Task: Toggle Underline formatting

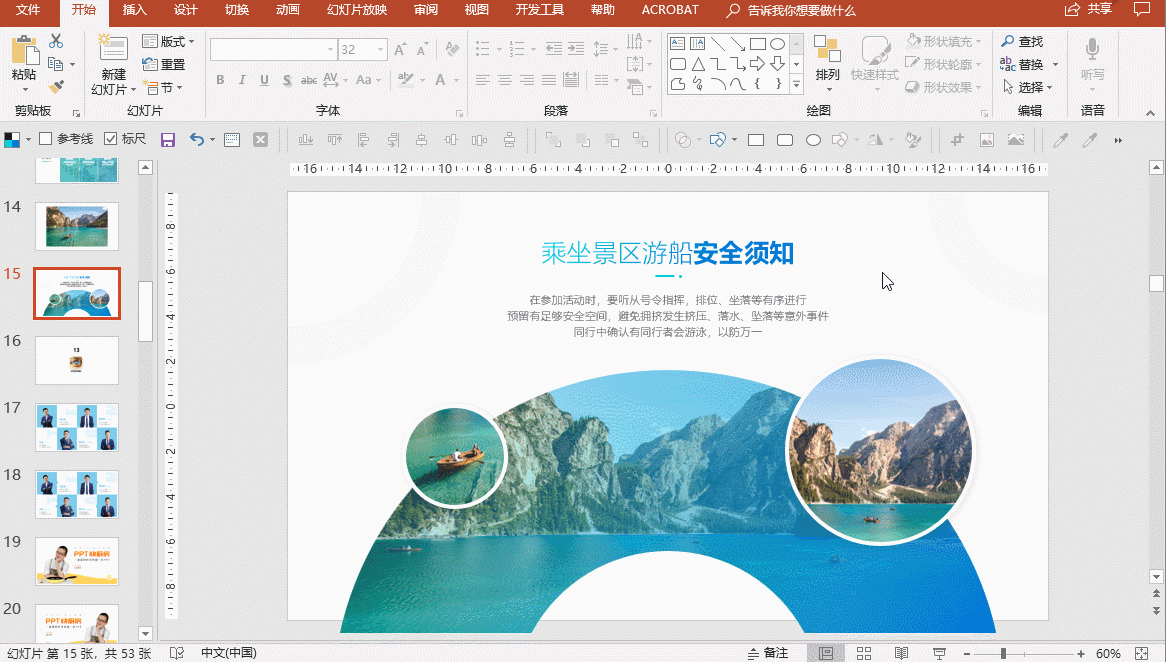Action: tap(264, 80)
